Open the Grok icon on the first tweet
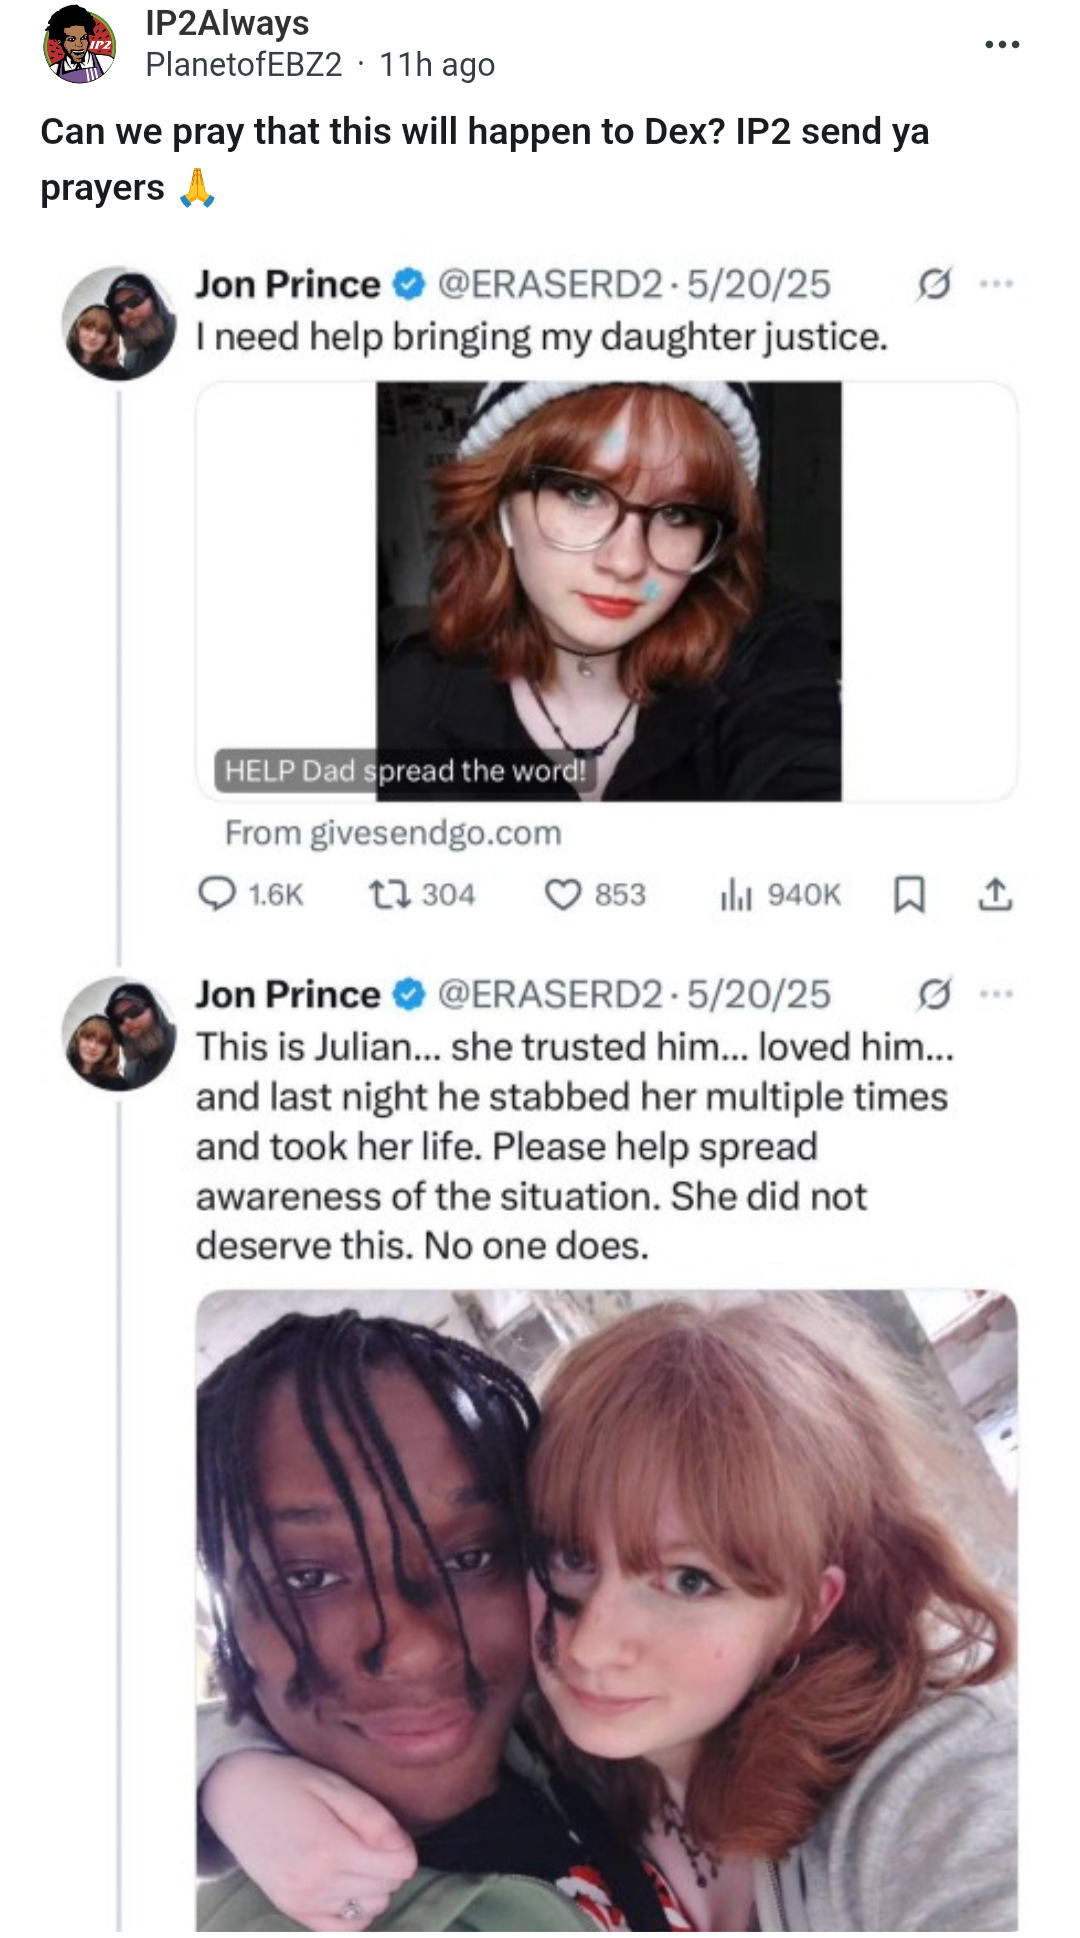 click(934, 285)
